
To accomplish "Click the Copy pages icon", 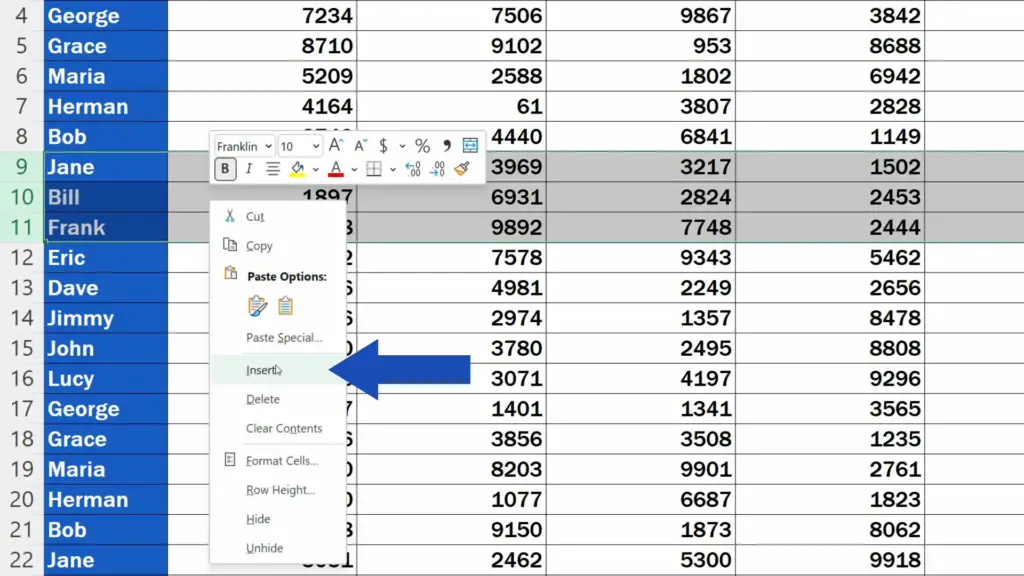I will tap(230, 245).
